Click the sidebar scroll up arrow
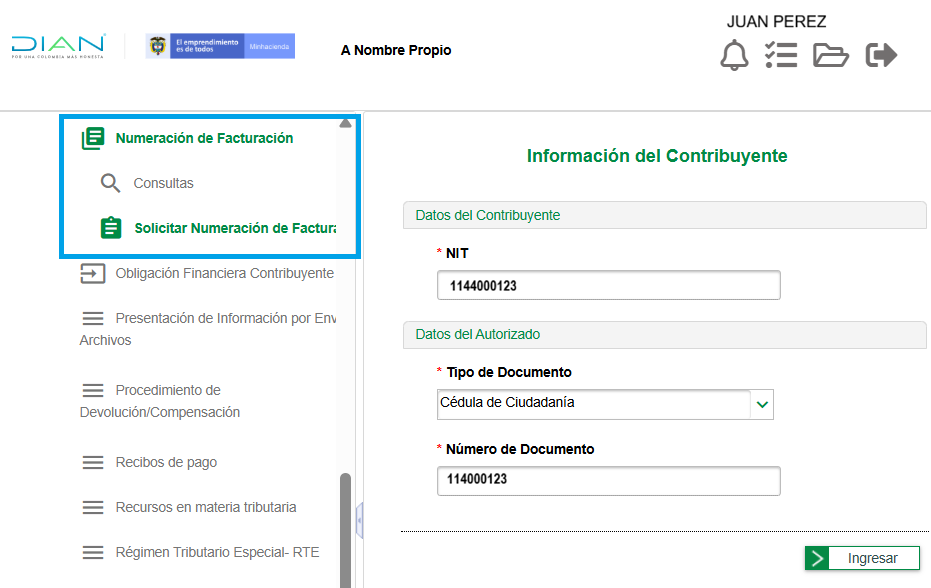This screenshot has width=931, height=588. 345,124
